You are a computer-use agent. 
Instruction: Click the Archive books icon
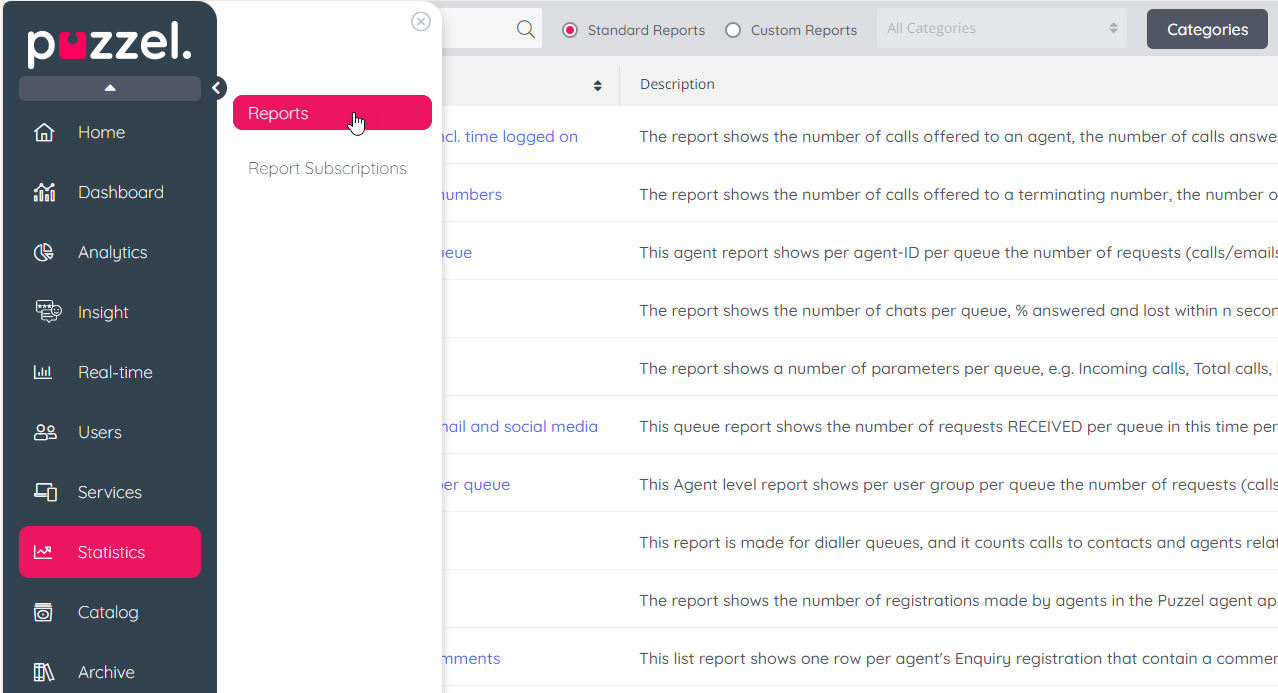point(44,672)
